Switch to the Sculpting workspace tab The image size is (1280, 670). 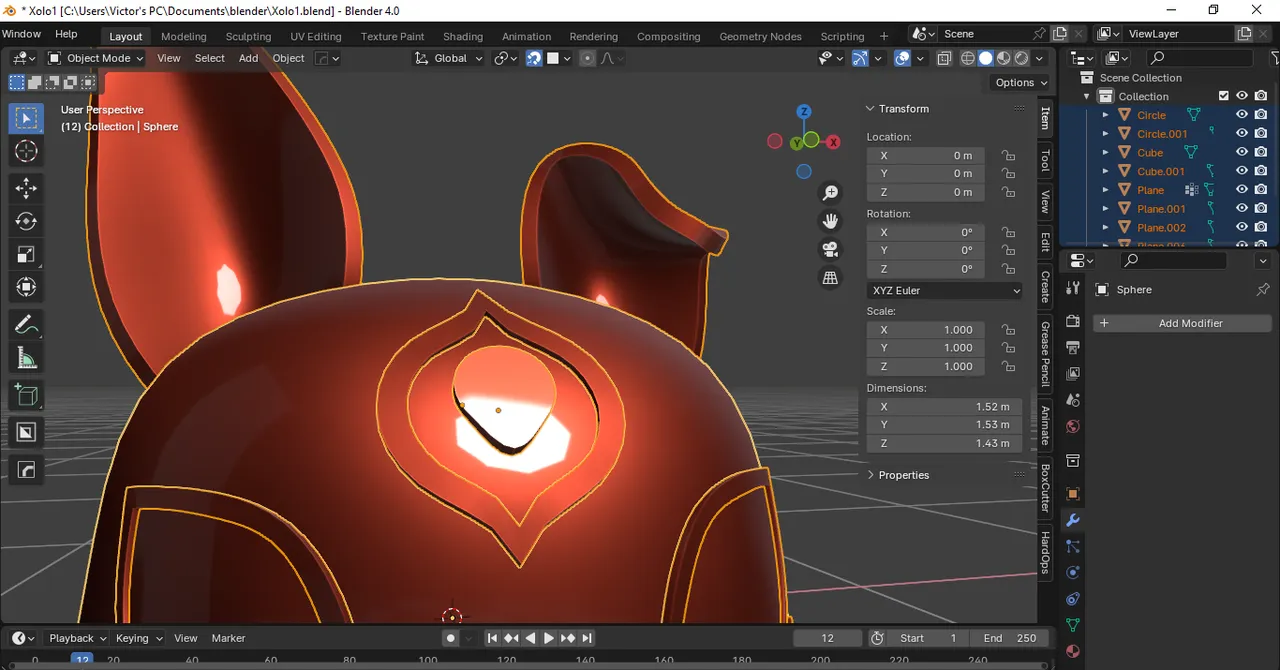(x=248, y=36)
